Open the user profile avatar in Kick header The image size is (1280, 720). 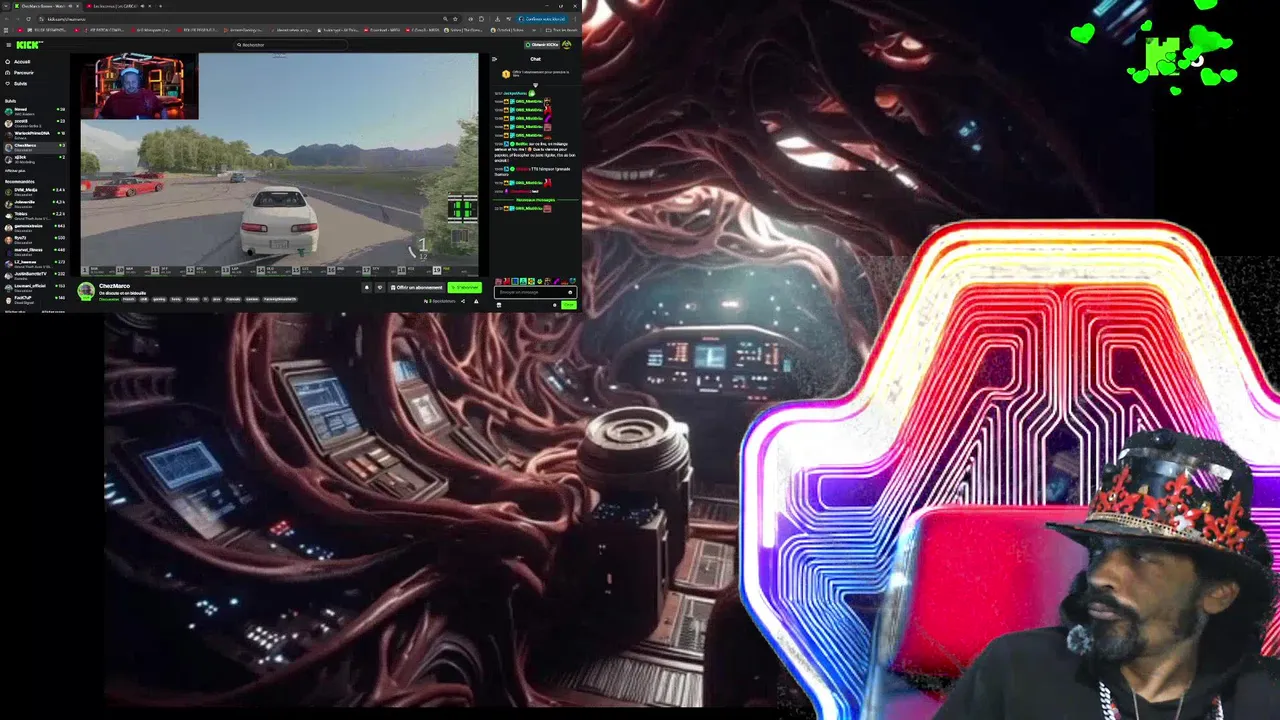click(567, 45)
